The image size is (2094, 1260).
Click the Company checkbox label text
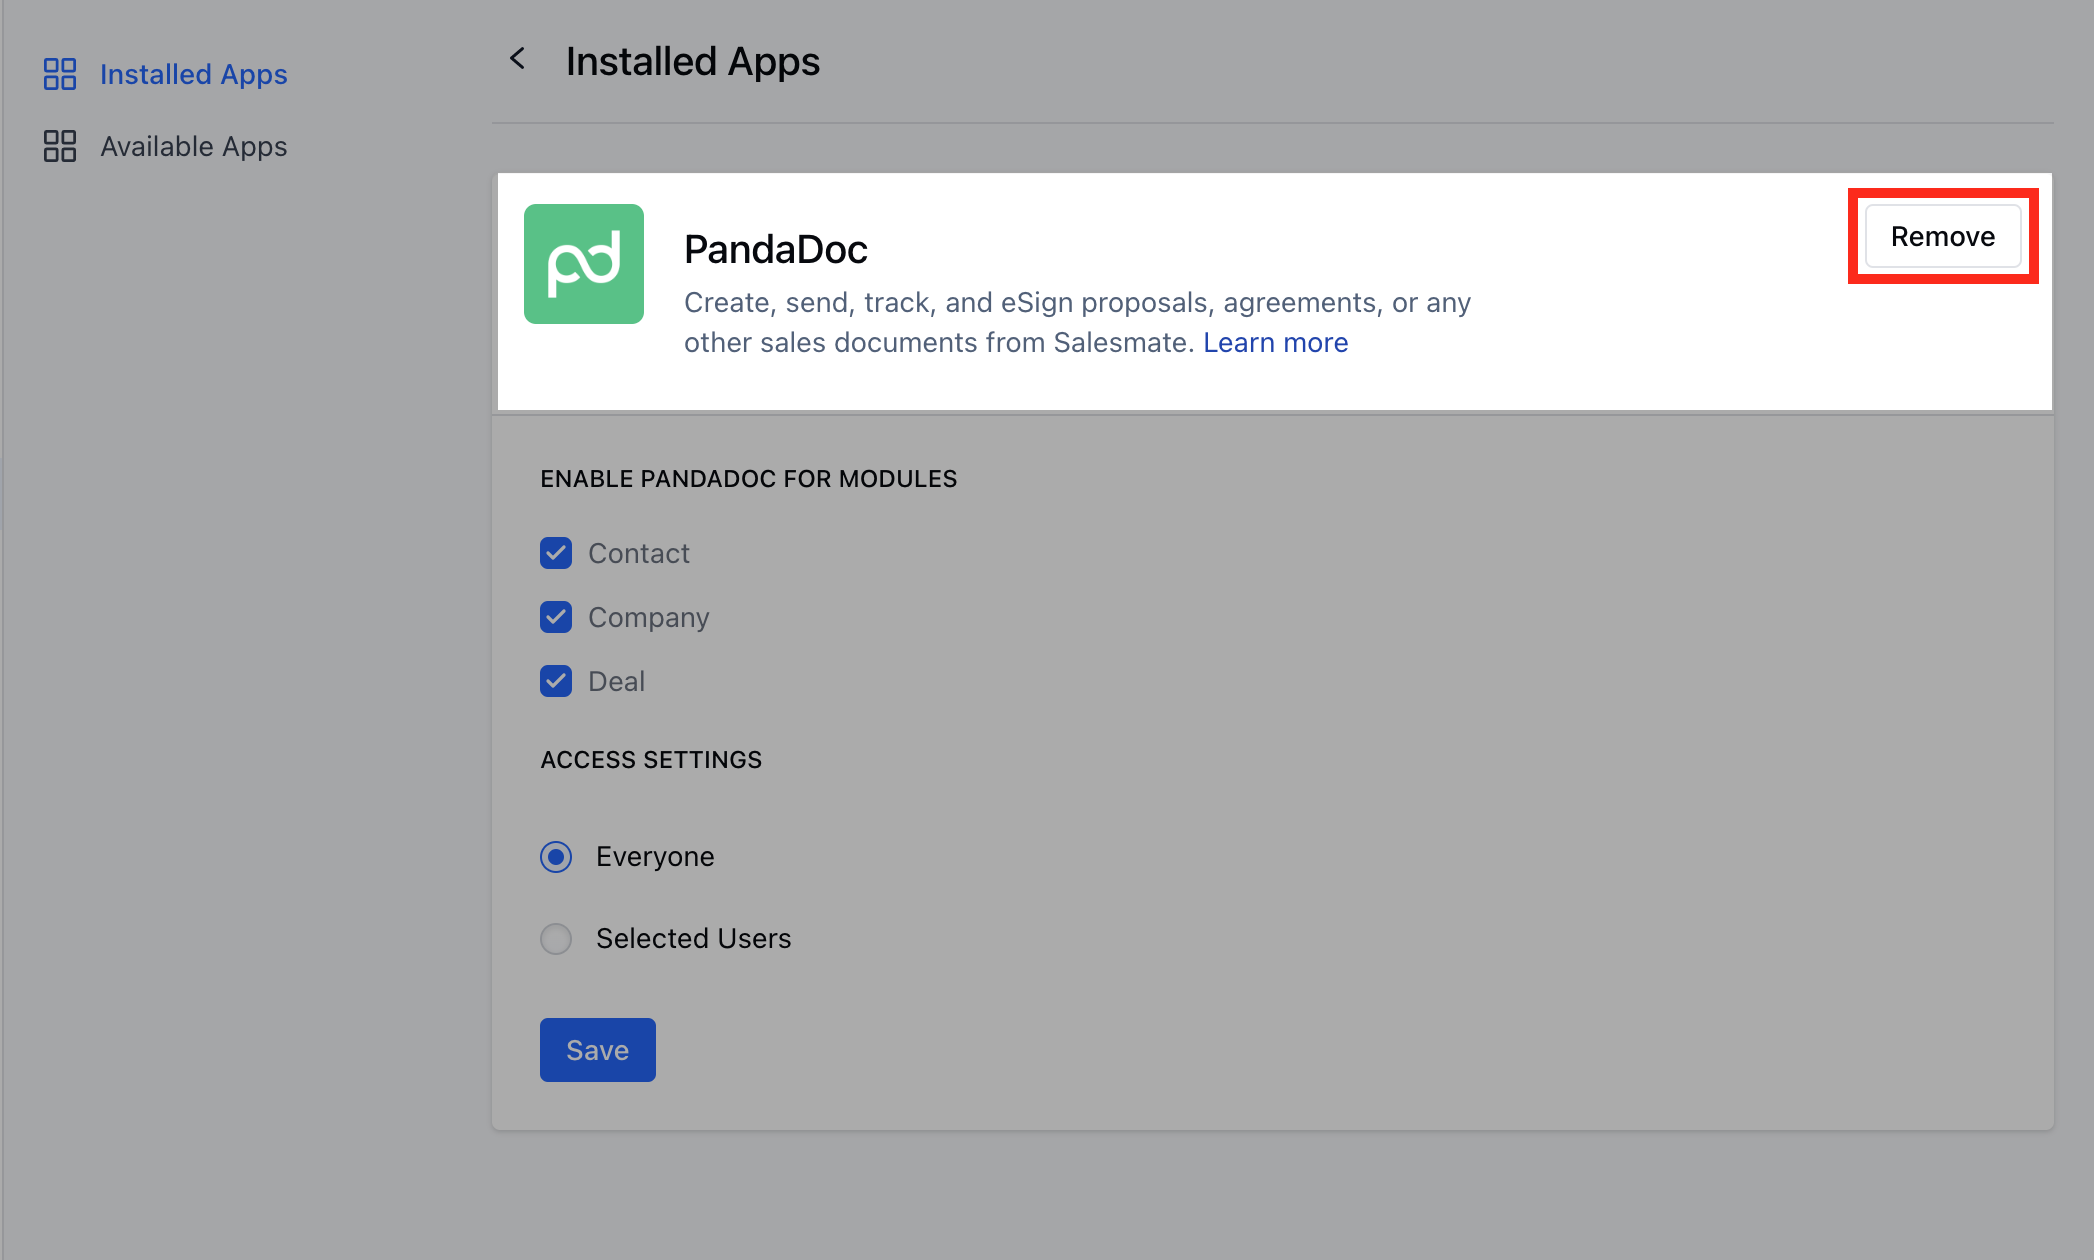point(649,618)
